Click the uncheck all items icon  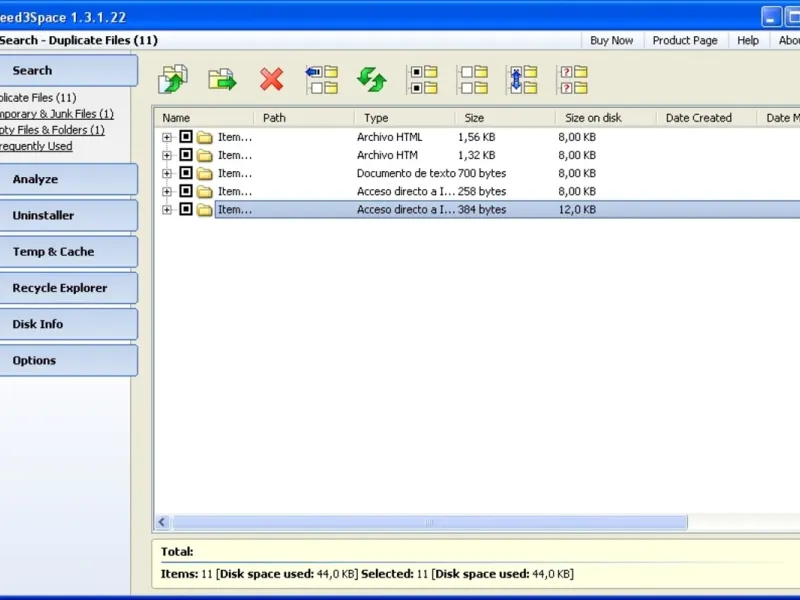tap(472, 80)
